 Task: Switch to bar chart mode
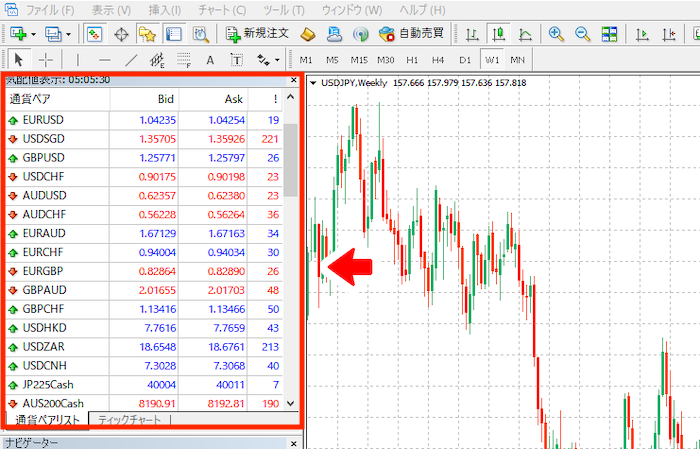[472, 34]
